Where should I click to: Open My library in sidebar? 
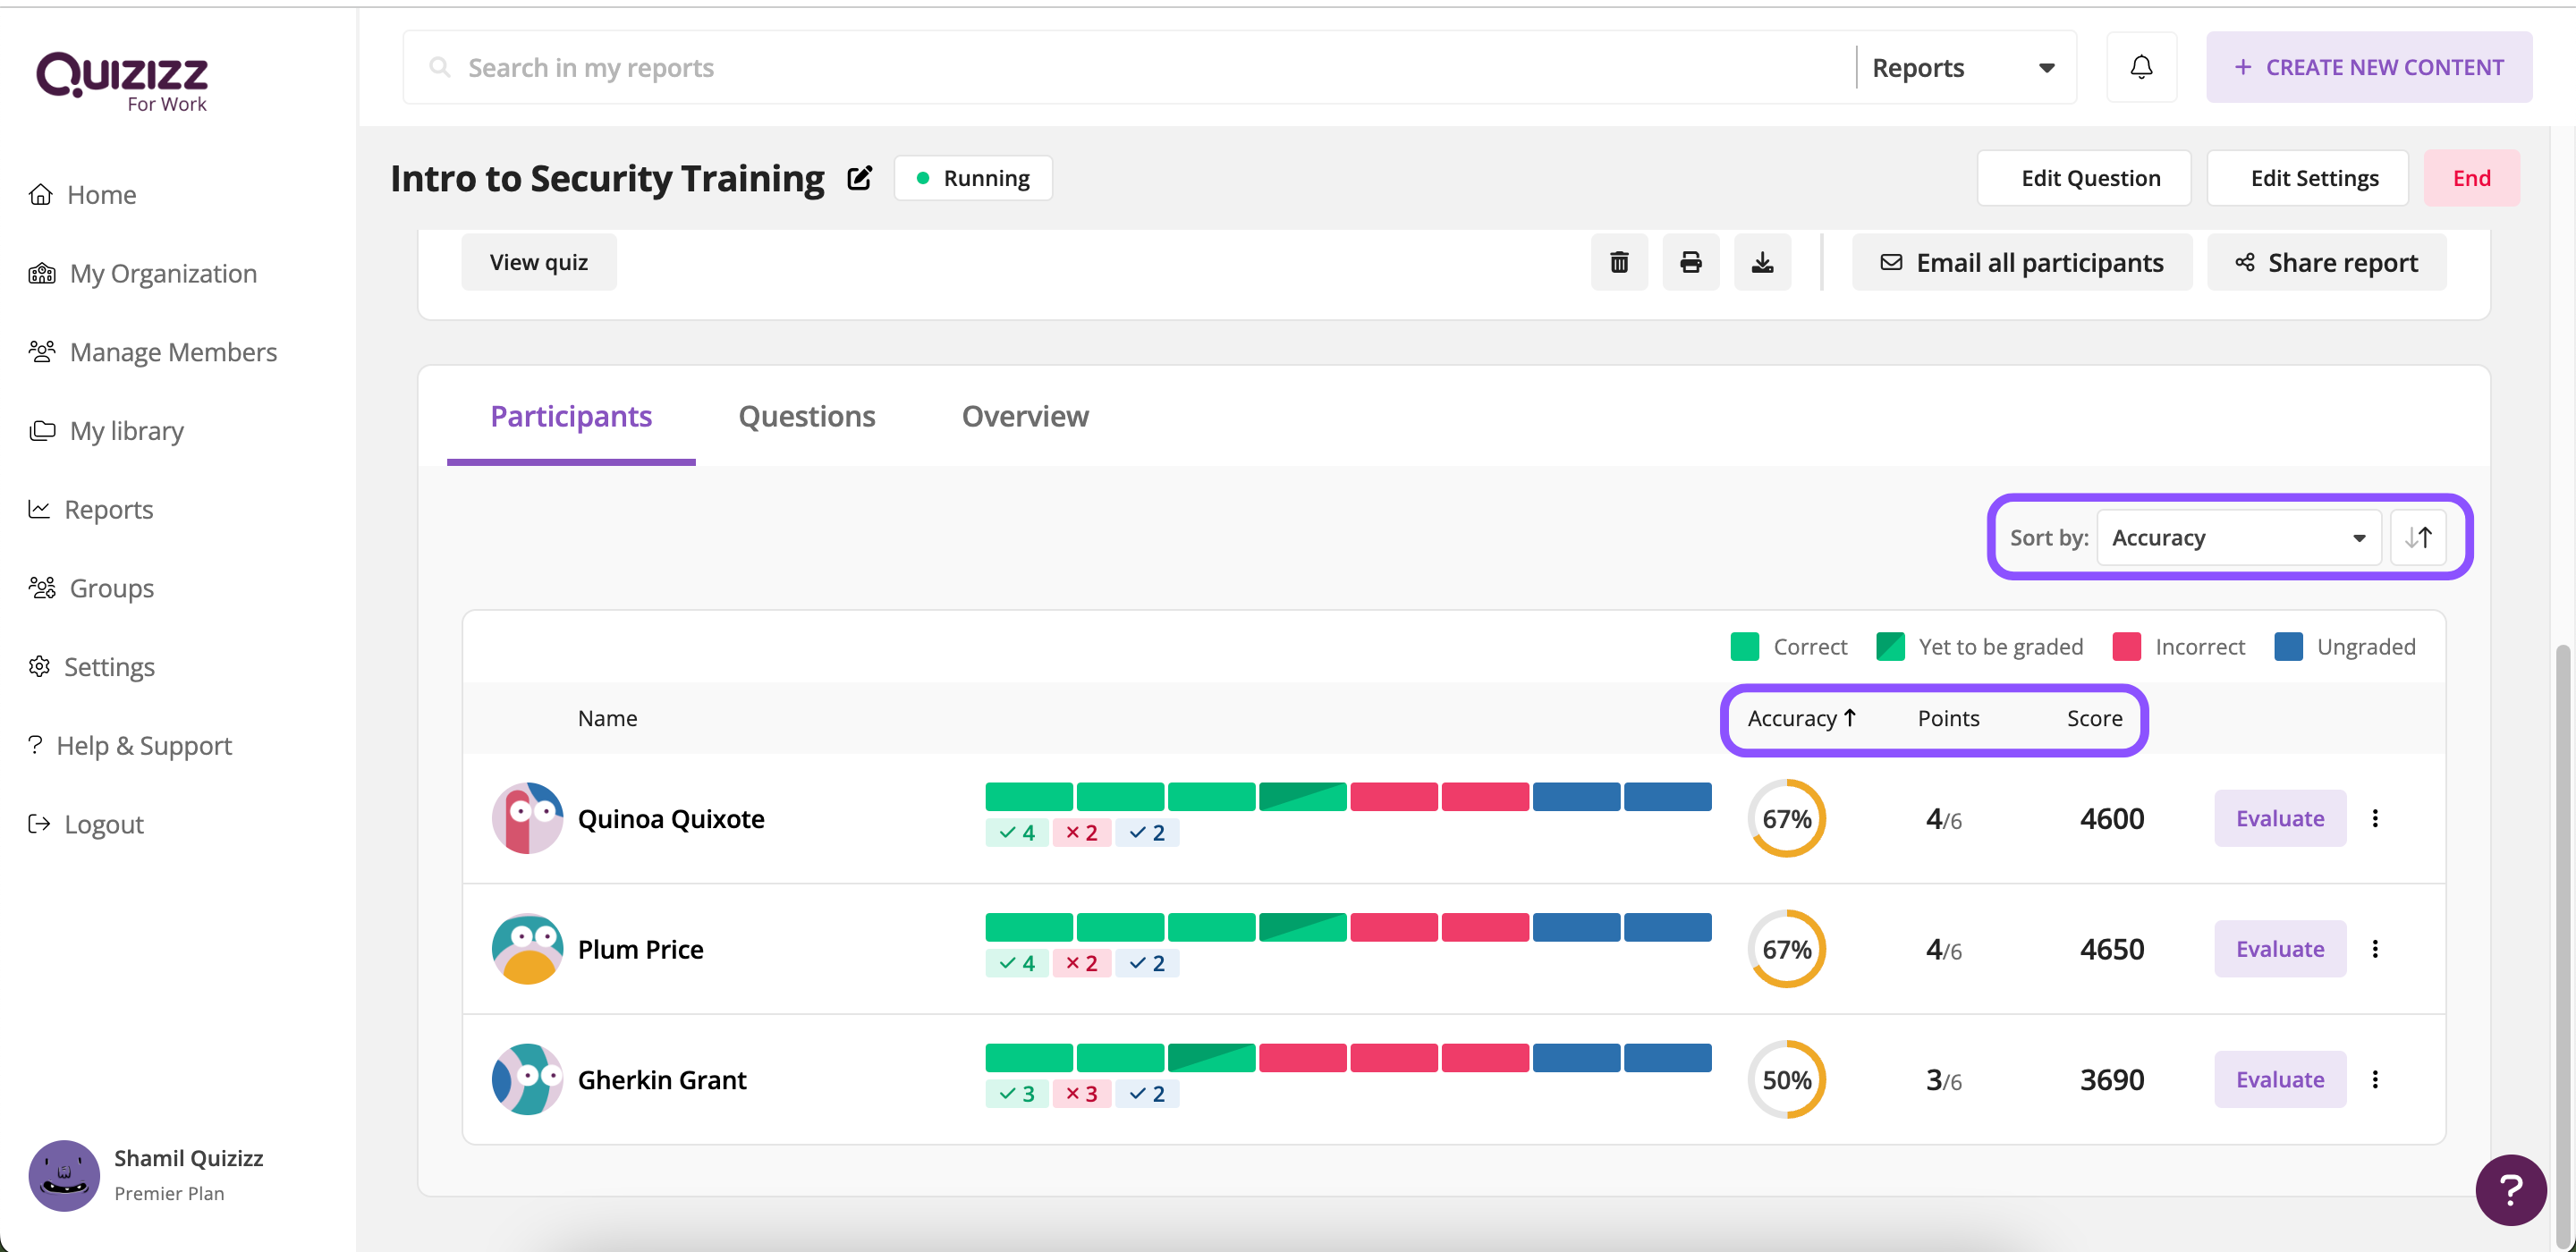click(107, 431)
